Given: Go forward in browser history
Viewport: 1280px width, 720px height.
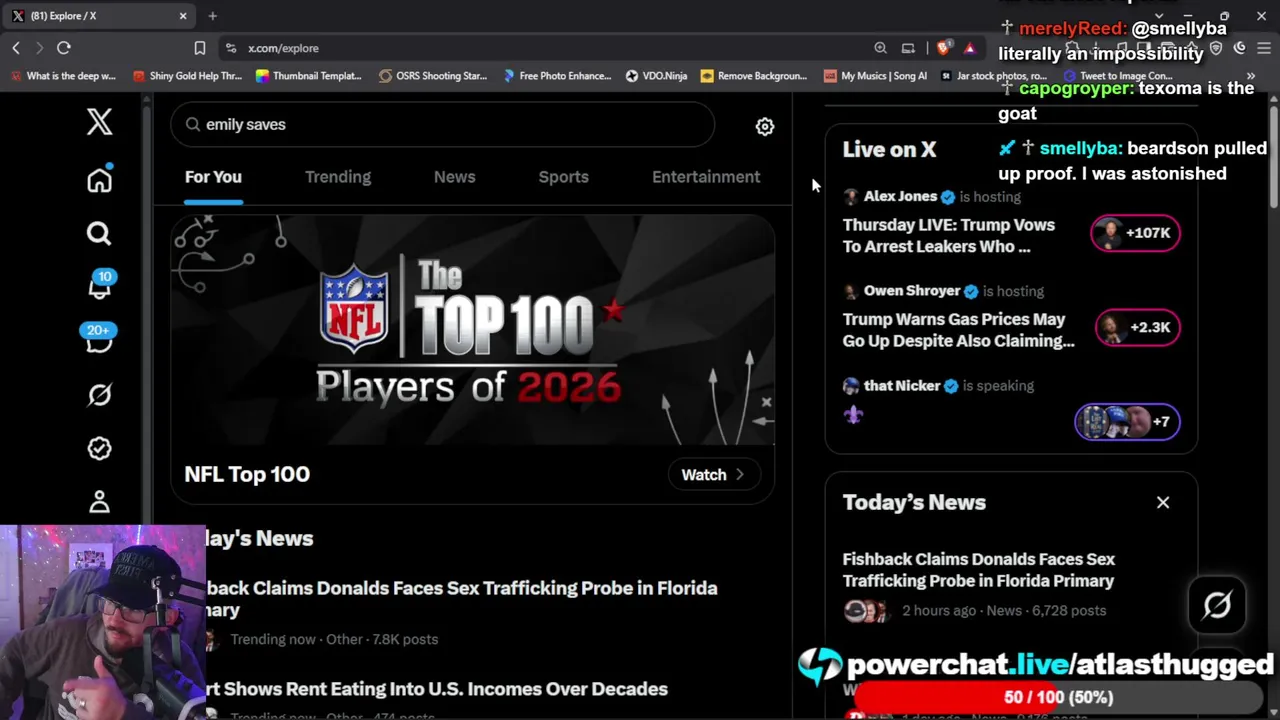Looking at the screenshot, I should (x=39, y=48).
